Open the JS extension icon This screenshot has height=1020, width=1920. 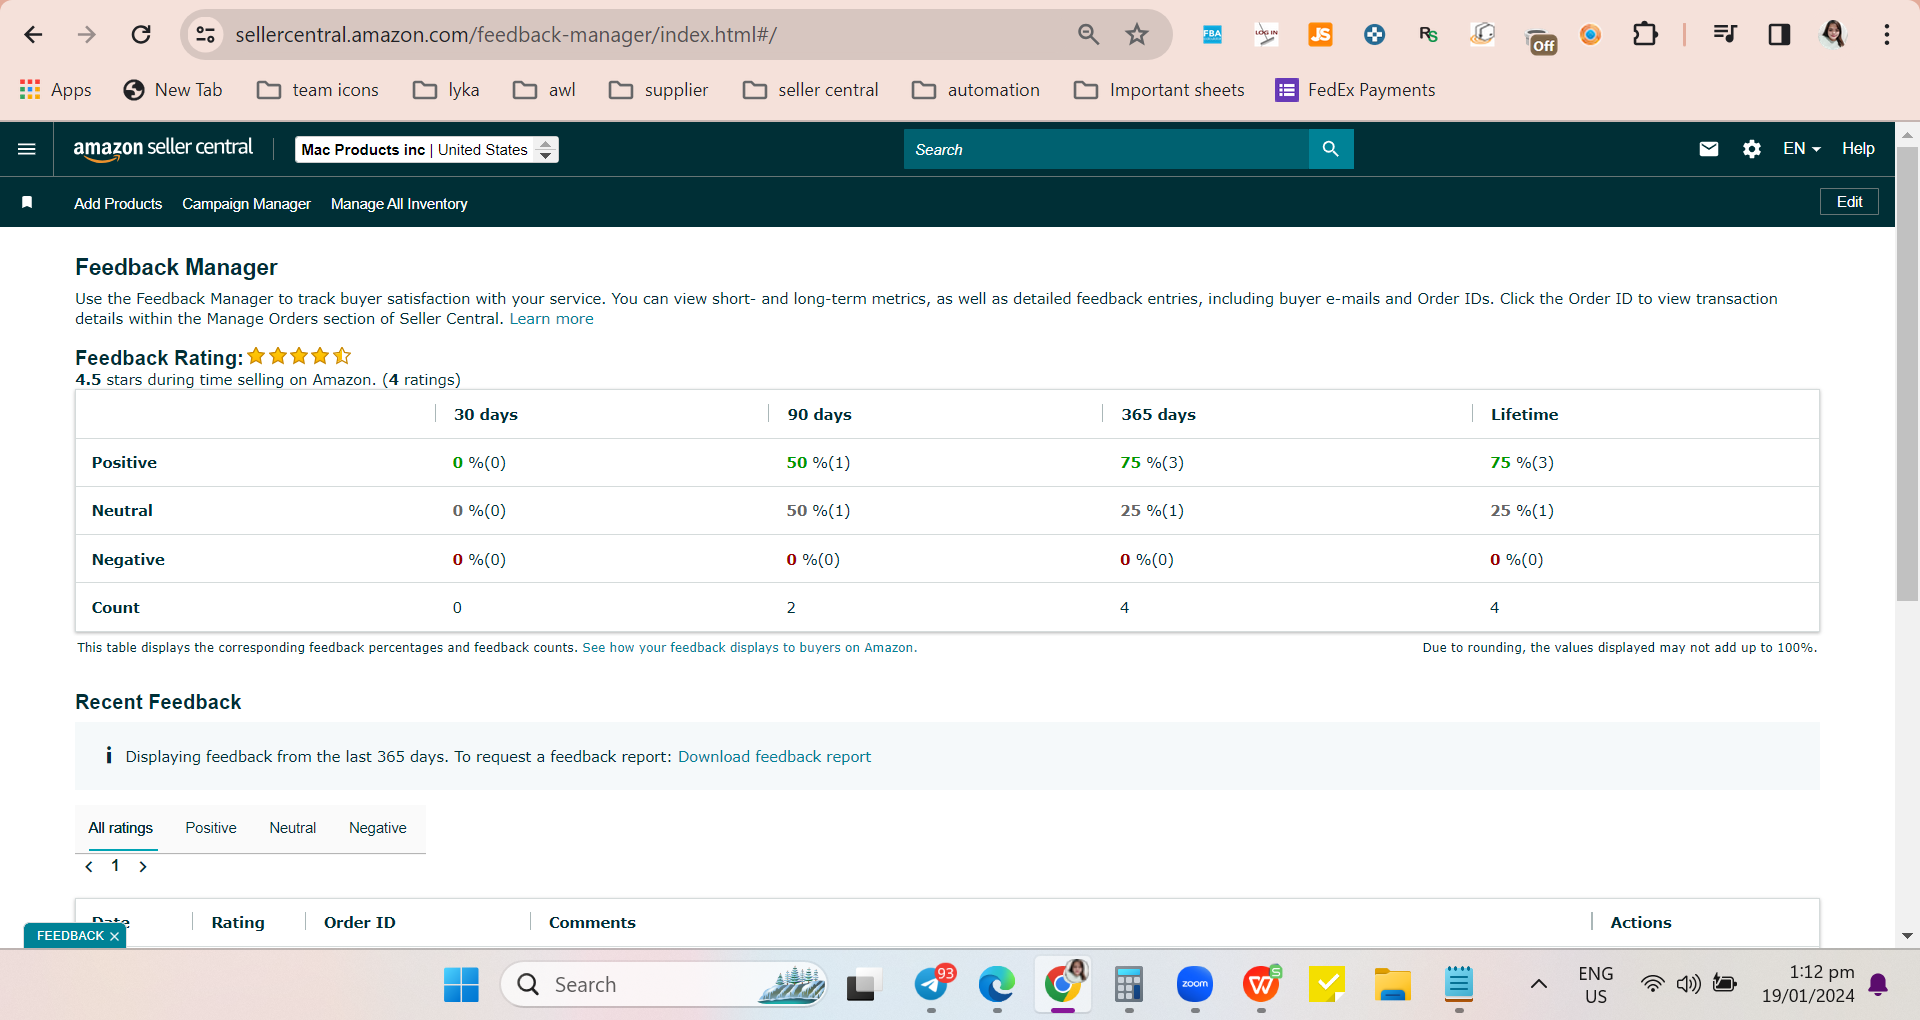pos(1320,35)
